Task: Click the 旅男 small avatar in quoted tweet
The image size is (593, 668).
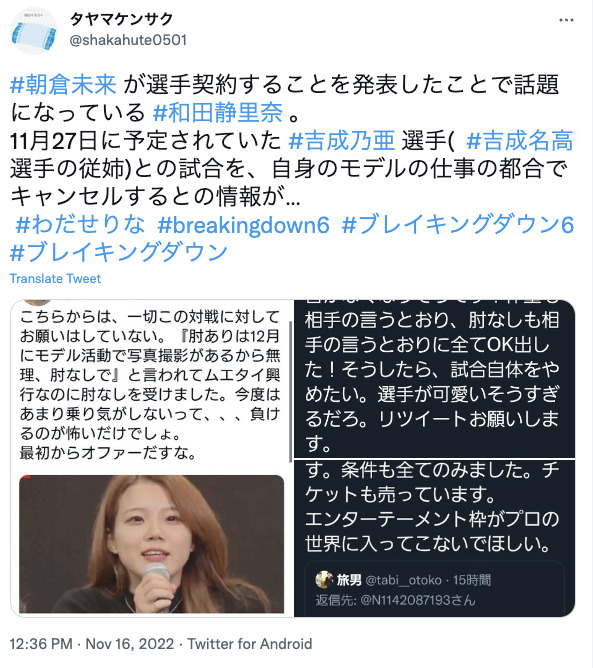Action: pos(324,579)
